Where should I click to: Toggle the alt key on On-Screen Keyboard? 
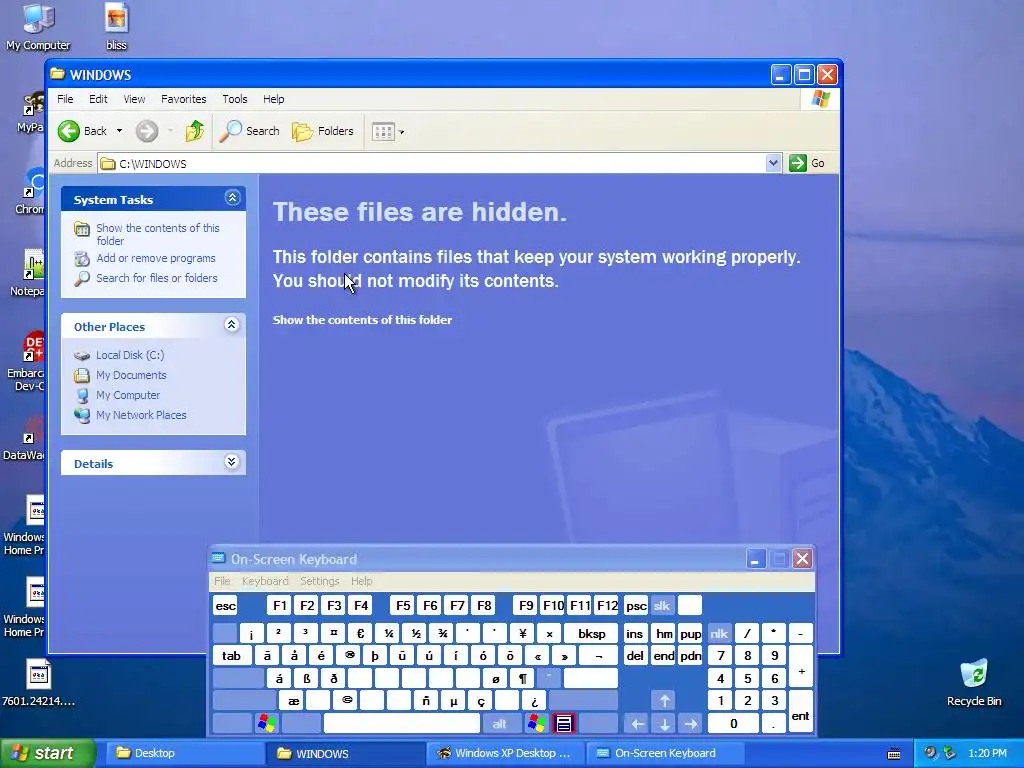coord(500,724)
